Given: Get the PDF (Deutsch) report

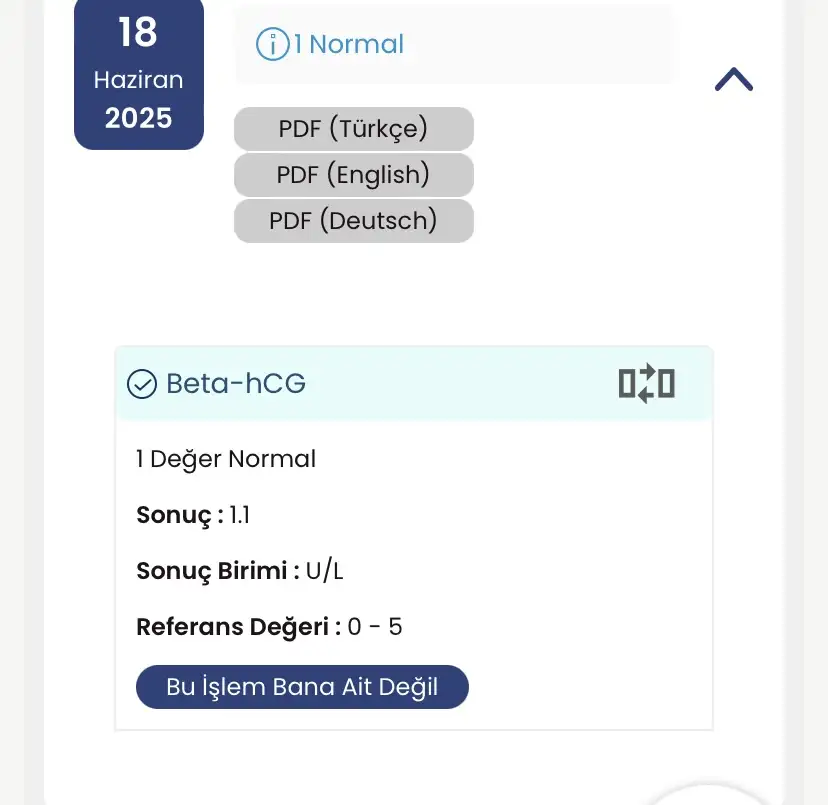Looking at the screenshot, I should (353, 221).
